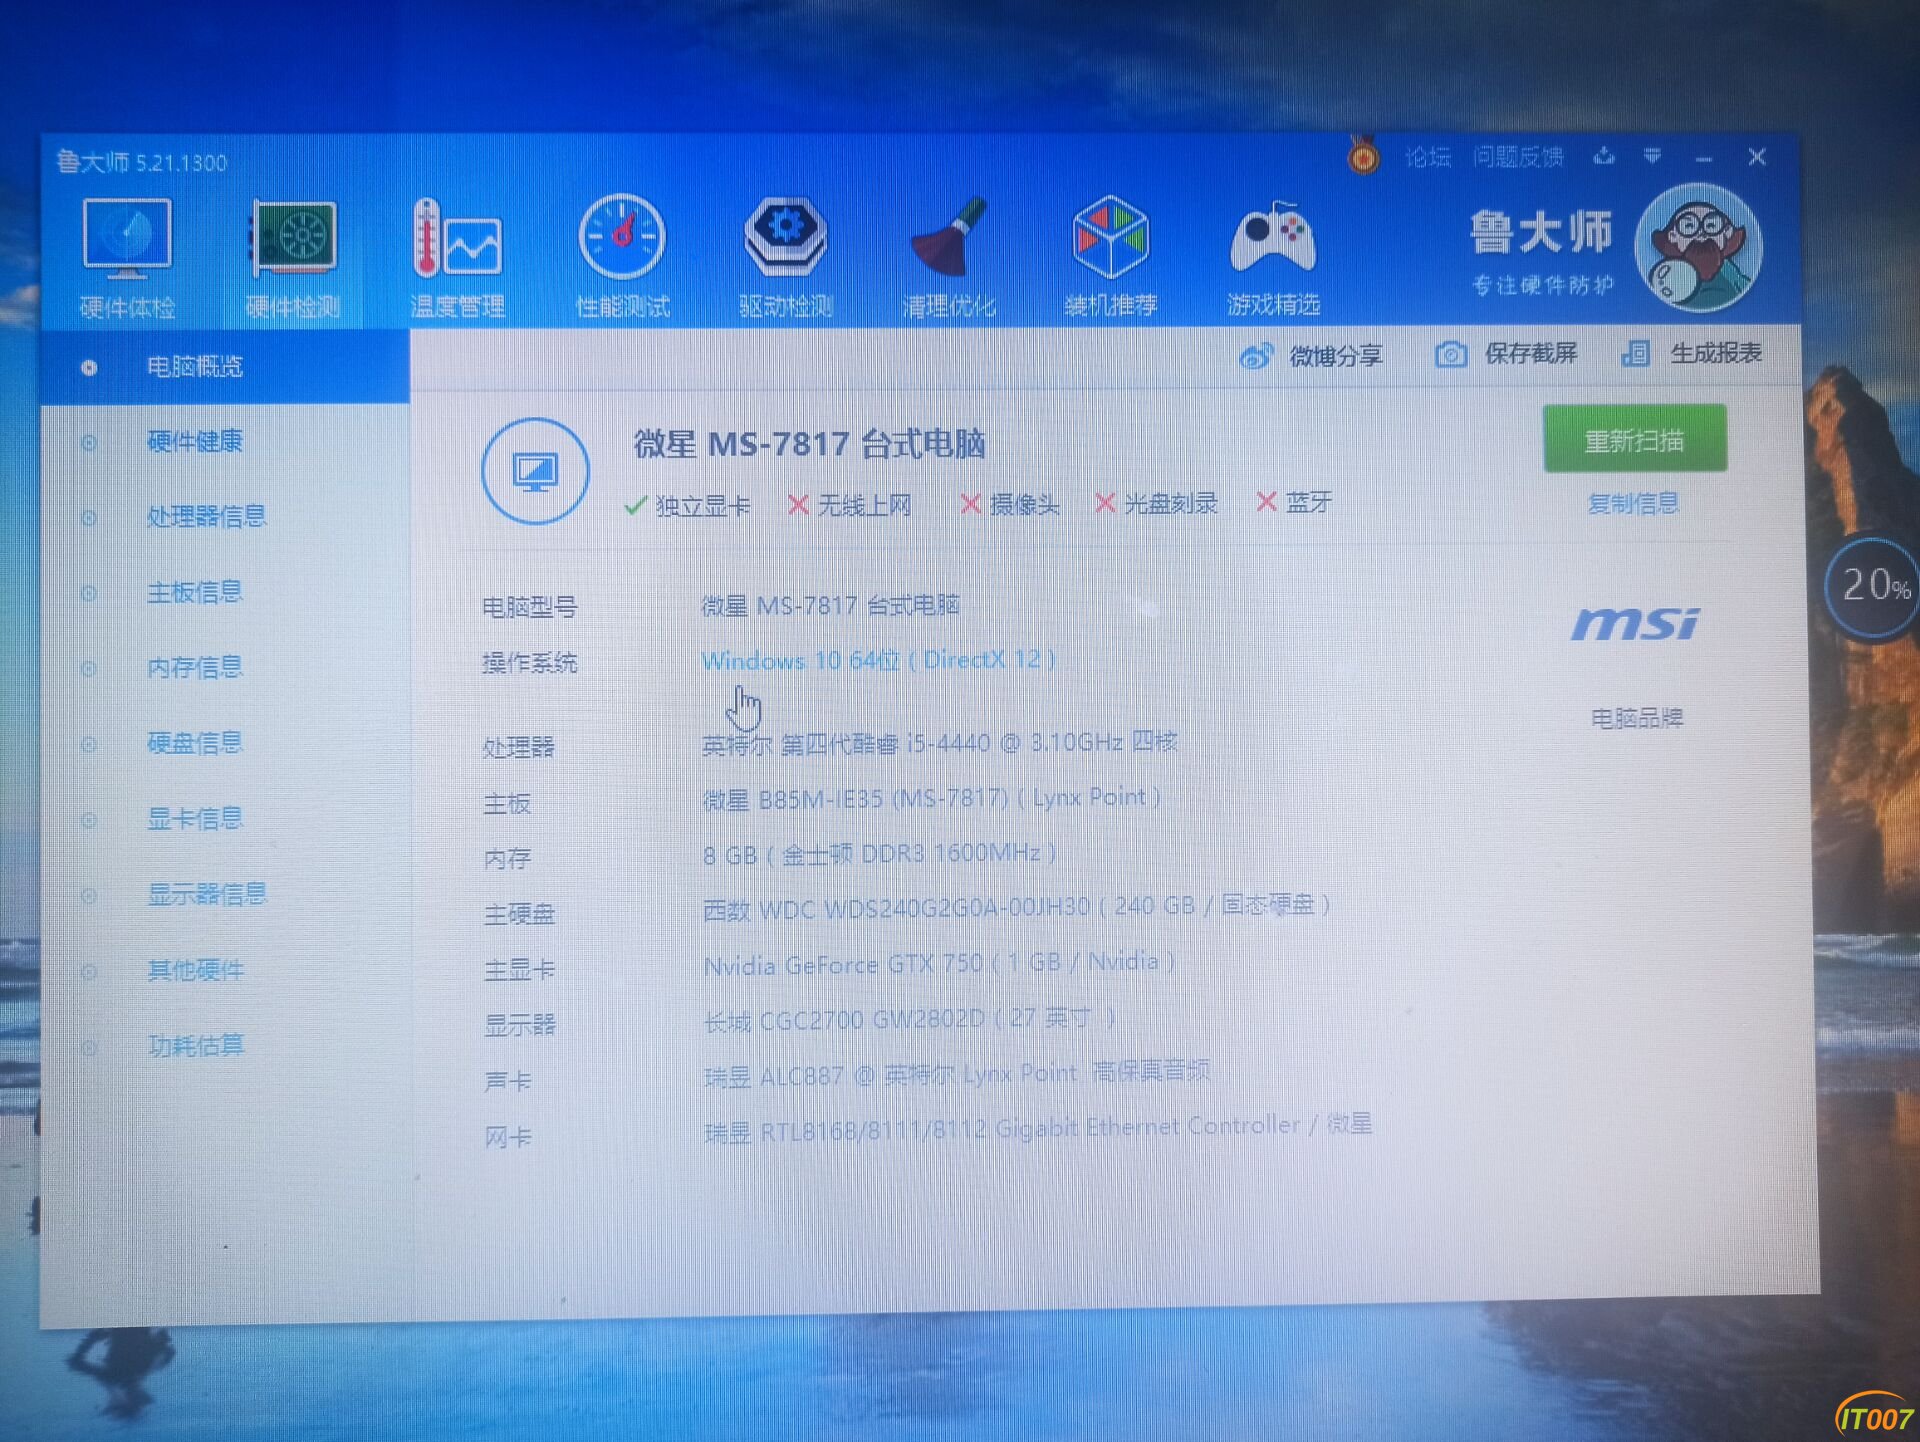The width and height of the screenshot is (1920, 1442).
Task: Click the 摄像头 feature indicator
Action: (1010, 505)
